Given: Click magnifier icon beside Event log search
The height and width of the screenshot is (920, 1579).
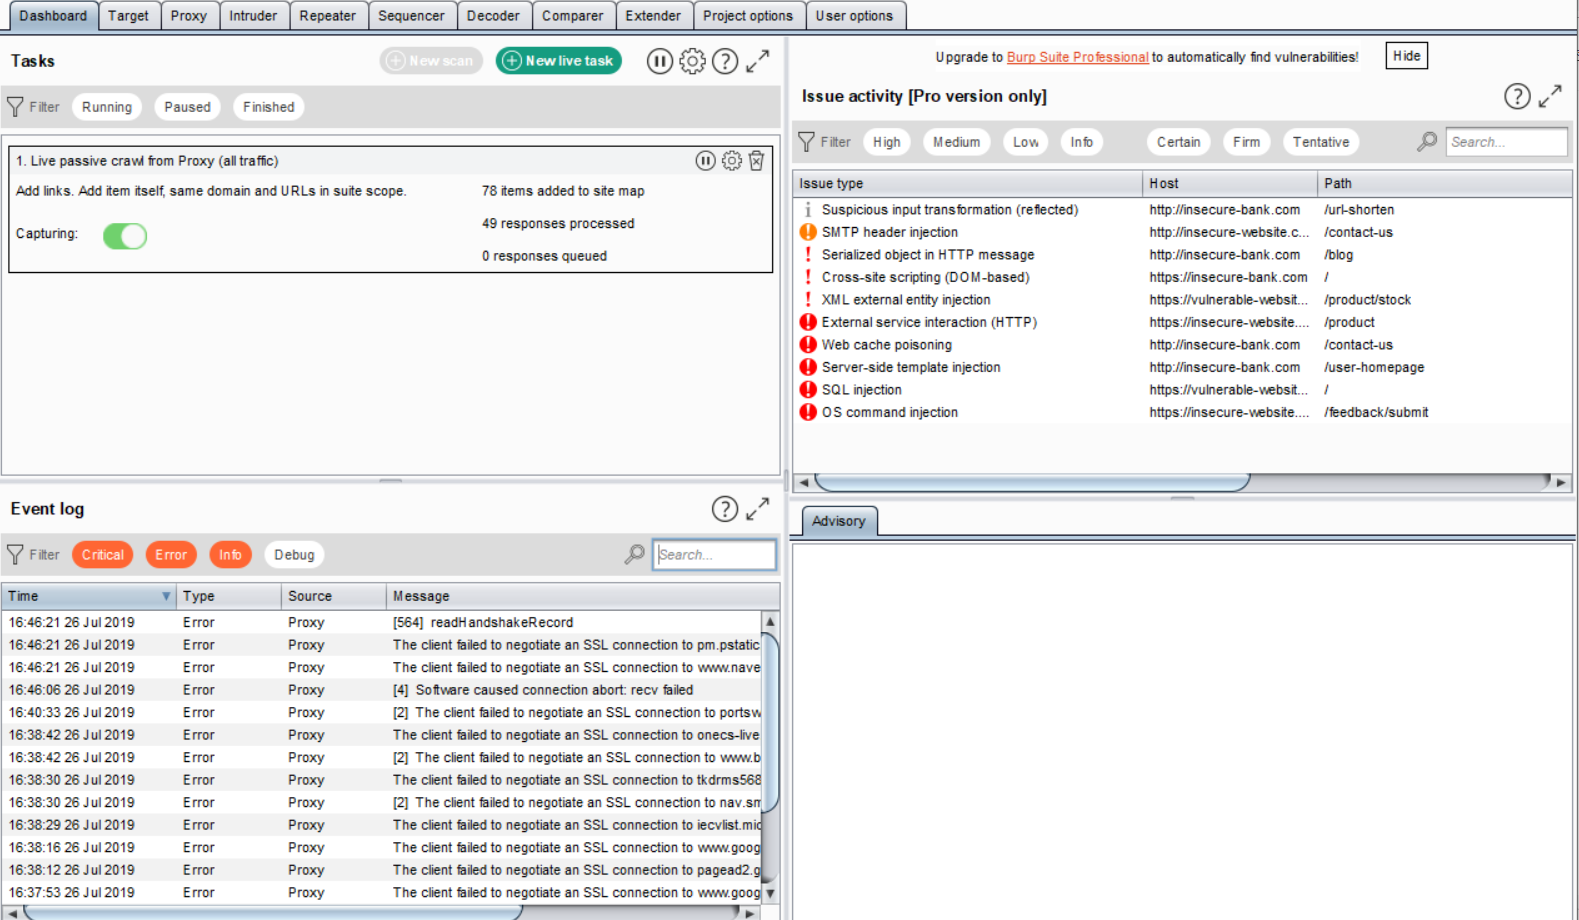Looking at the screenshot, I should (x=634, y=554).
